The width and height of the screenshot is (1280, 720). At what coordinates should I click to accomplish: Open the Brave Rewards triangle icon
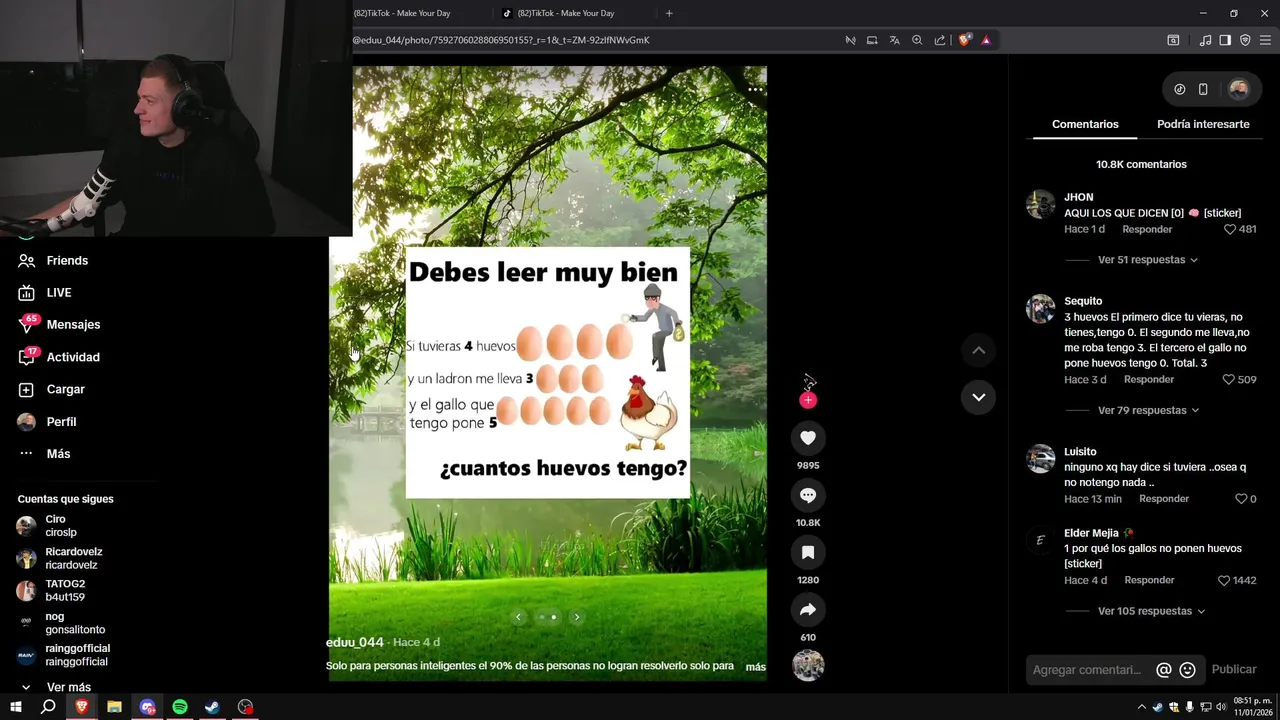[986, 40]
